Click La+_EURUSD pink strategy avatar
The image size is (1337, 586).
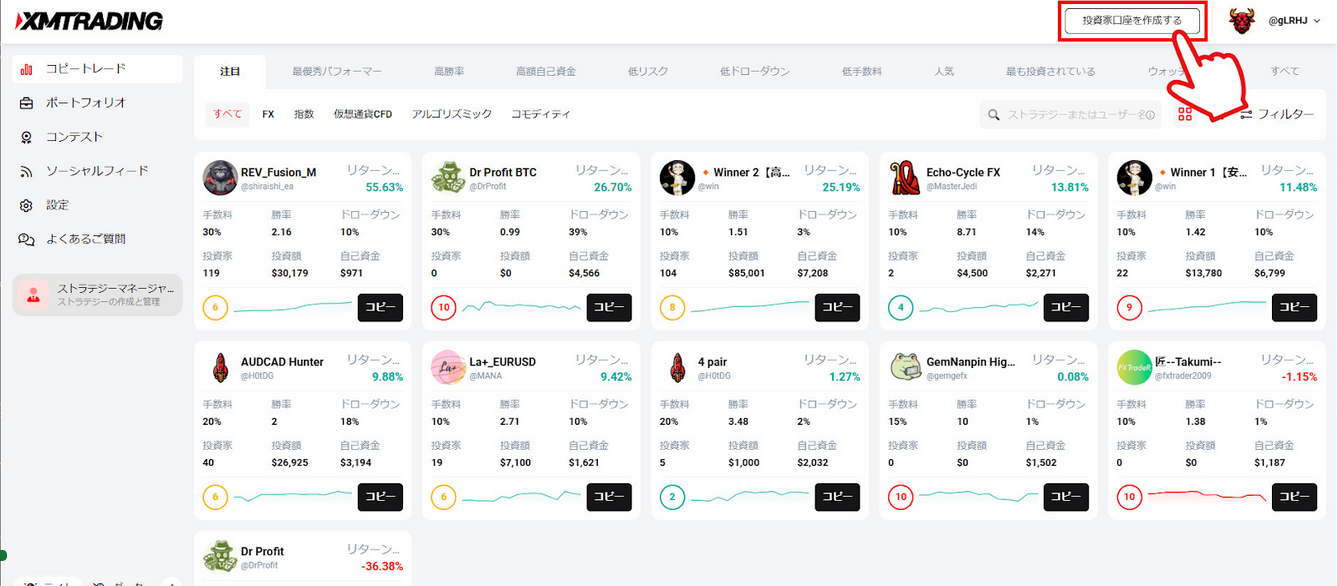[448, 368]
